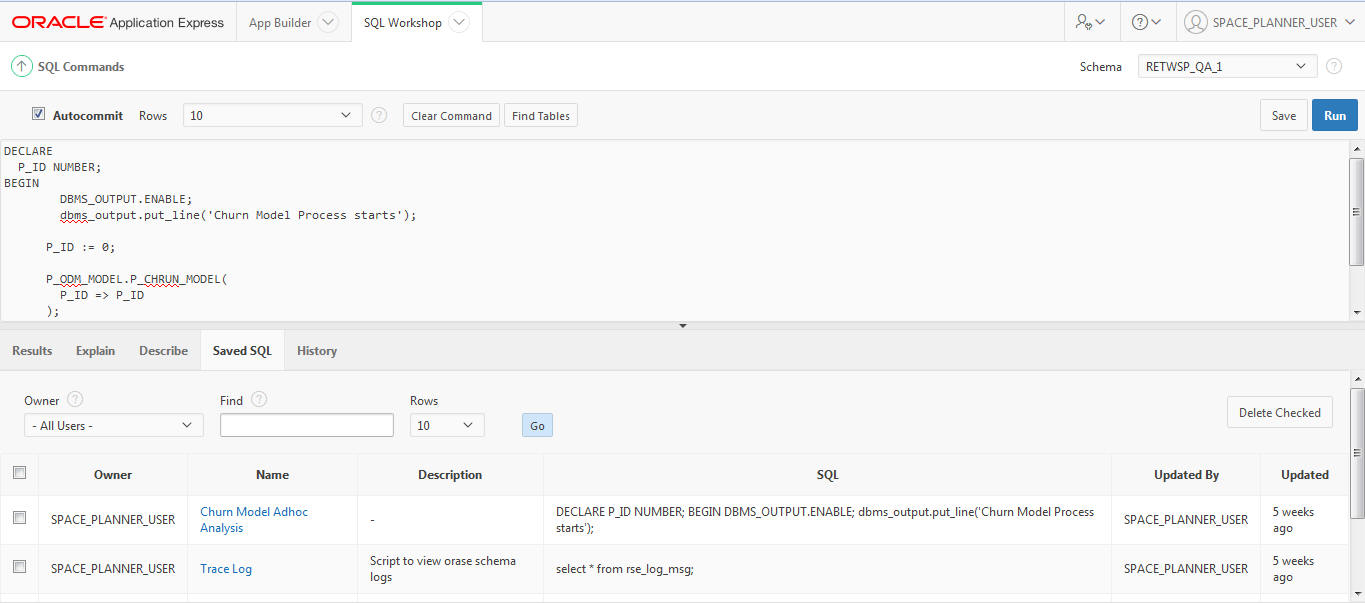Click the SQL Commands breadcrumb title

tap(81, 67)
